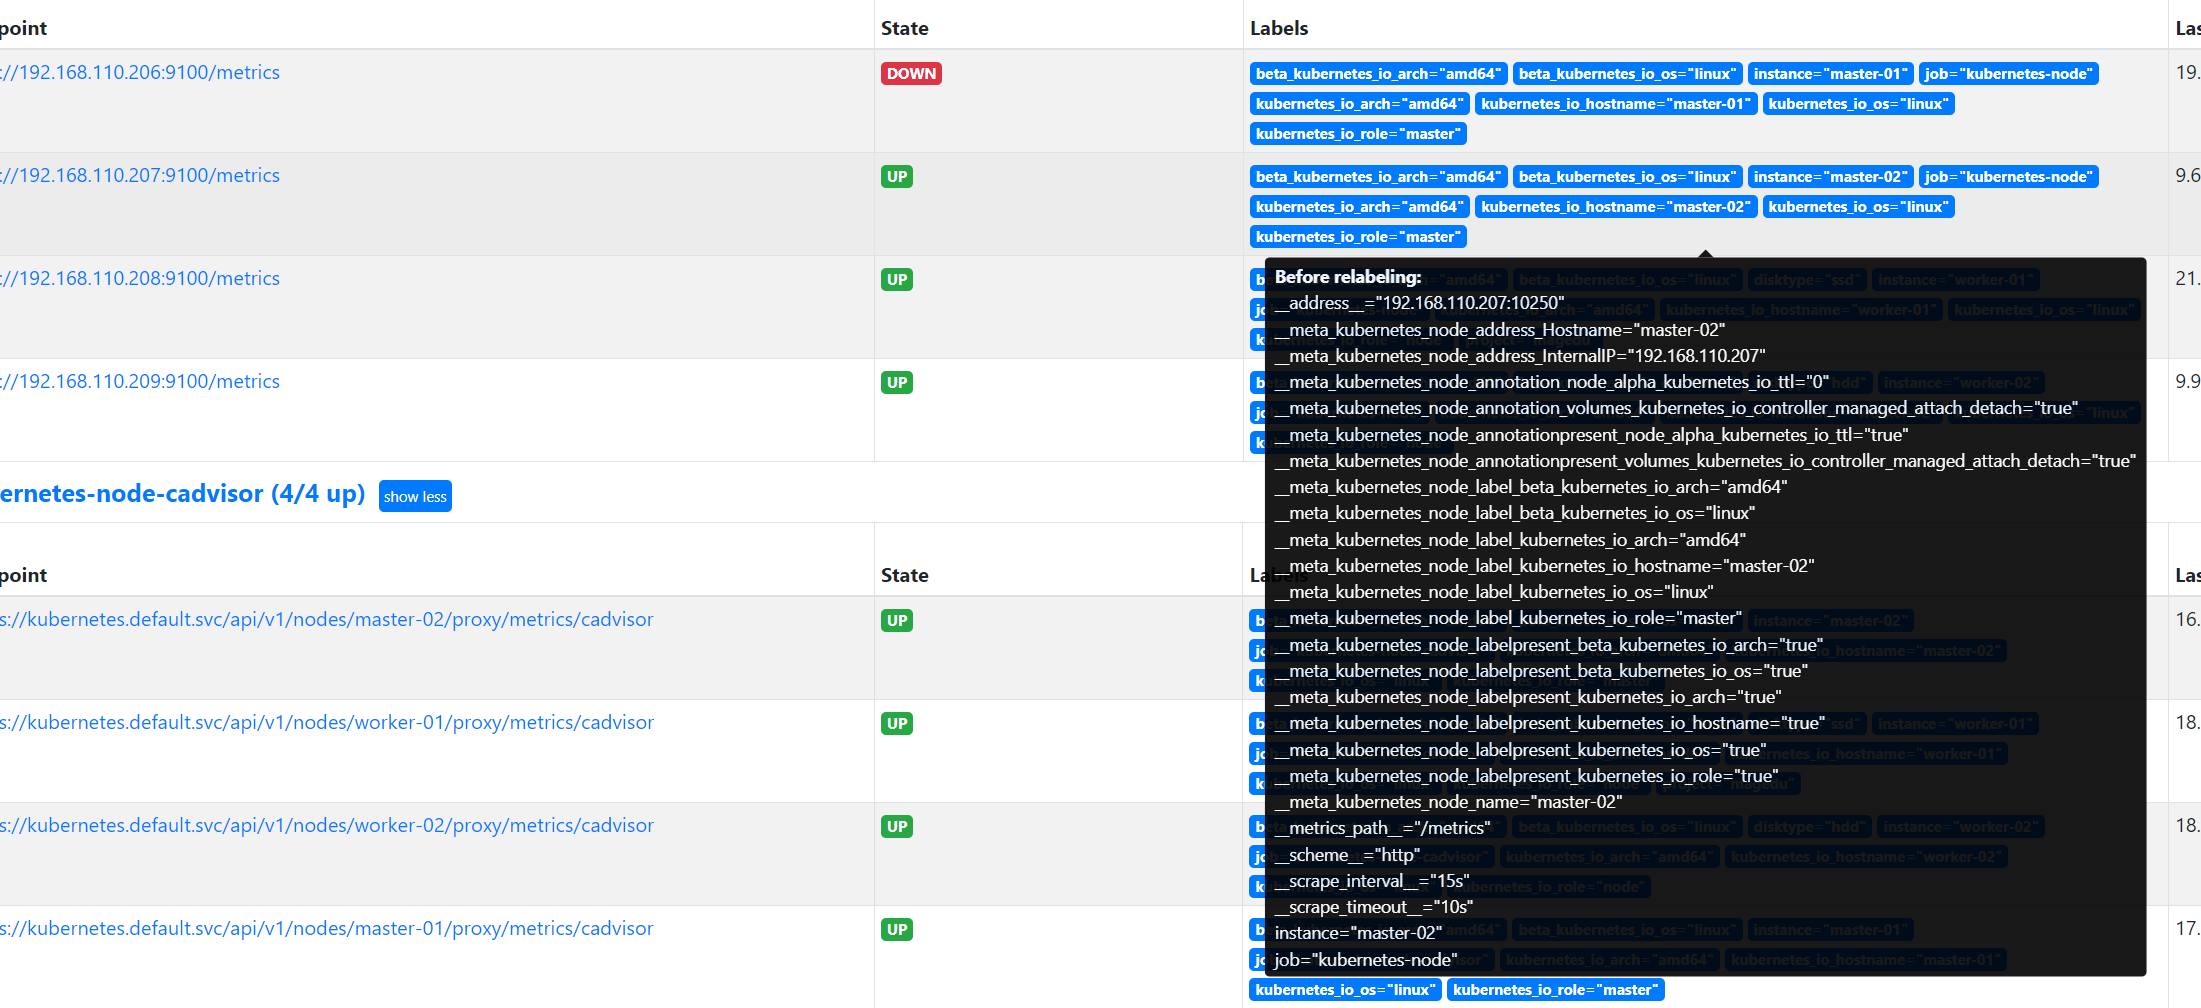
Task: Click kubernetes_io_os="linux" label in bottom row
Action: pyautogui.click(x=1345, y=990)
